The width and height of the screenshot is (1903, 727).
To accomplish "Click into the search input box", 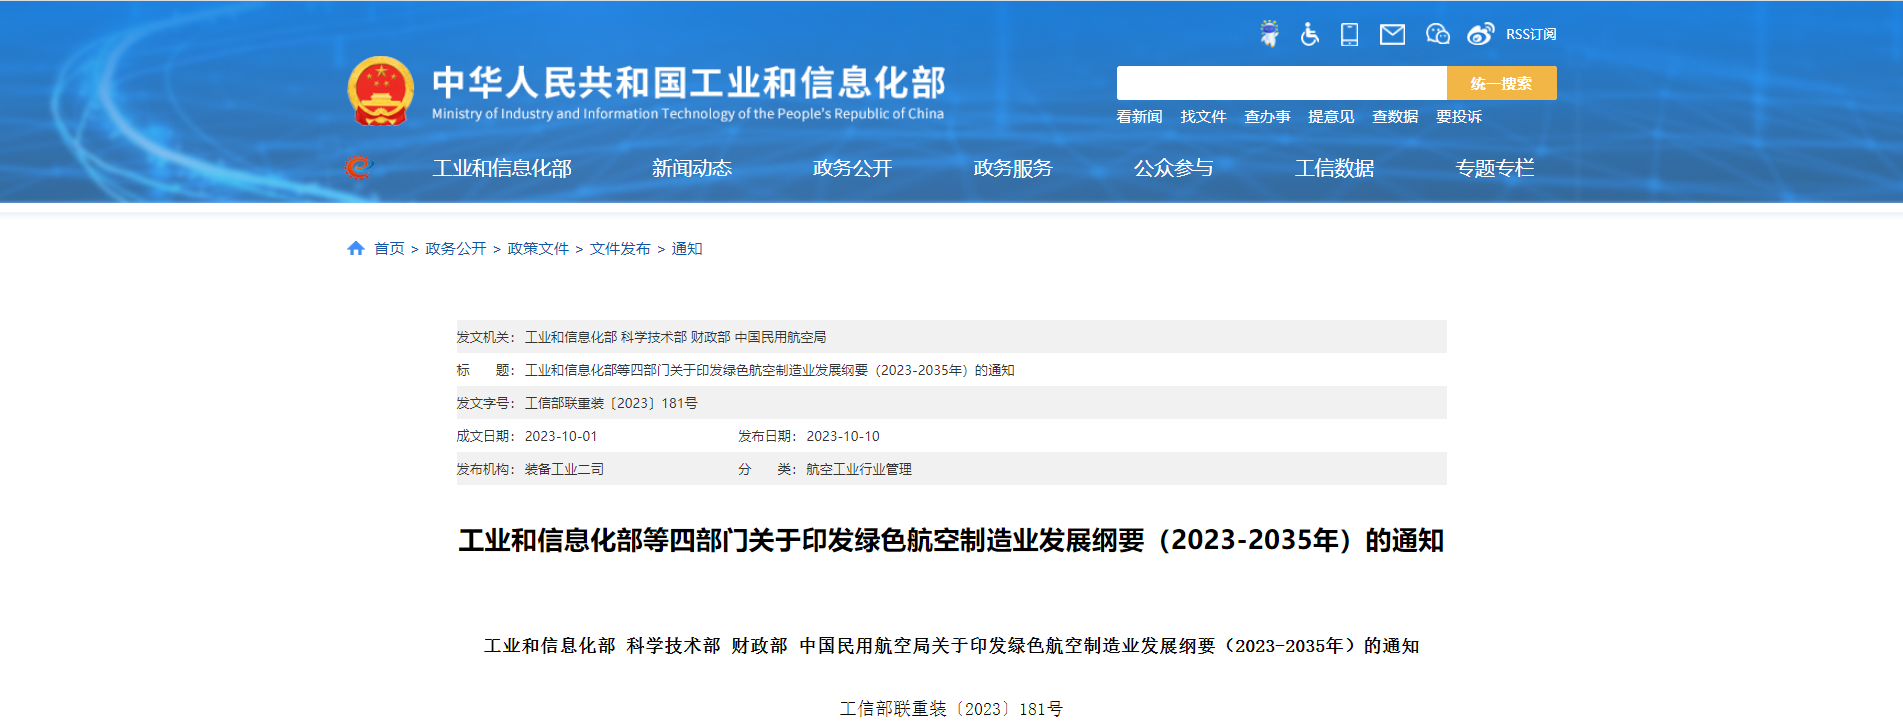I will (1281, 83).
